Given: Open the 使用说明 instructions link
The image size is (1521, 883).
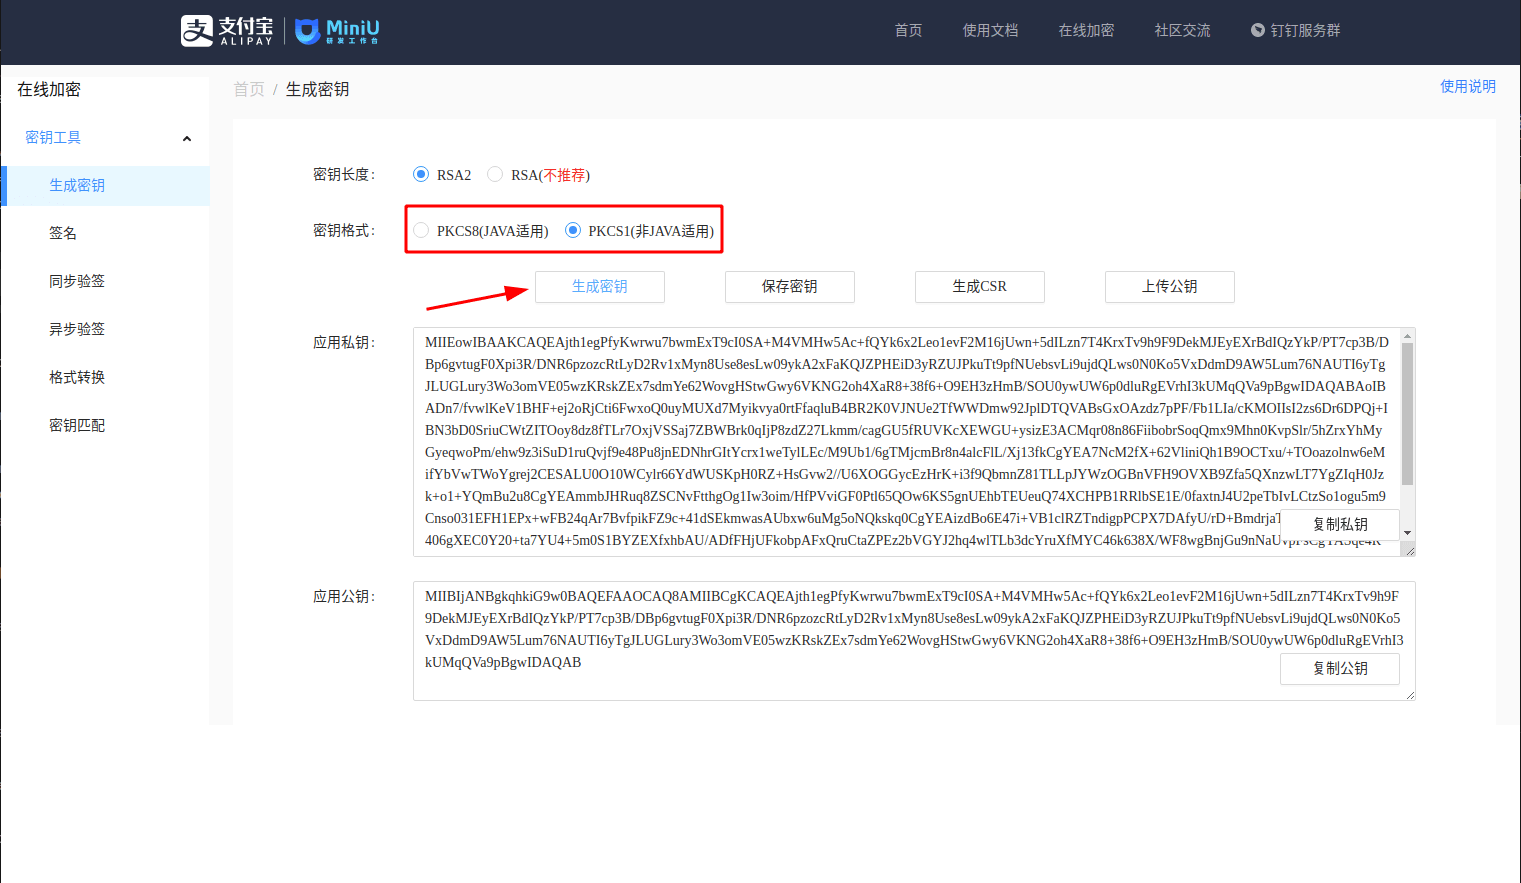Looking at the screenshot, I should pos(1468,86).
